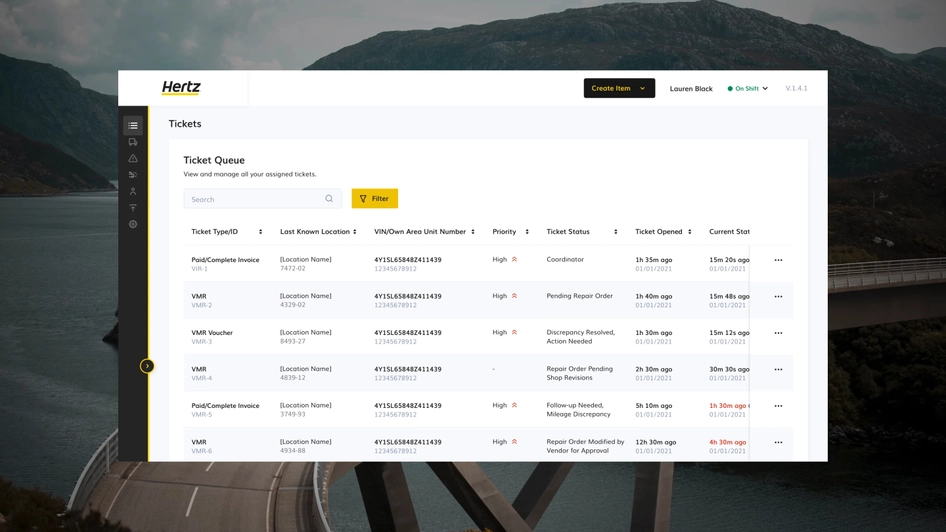The width and height of the screenshot is (946, 532).
Task: Sort by VIN/Own Area Unit Number column
Action: tap(473, 232)
